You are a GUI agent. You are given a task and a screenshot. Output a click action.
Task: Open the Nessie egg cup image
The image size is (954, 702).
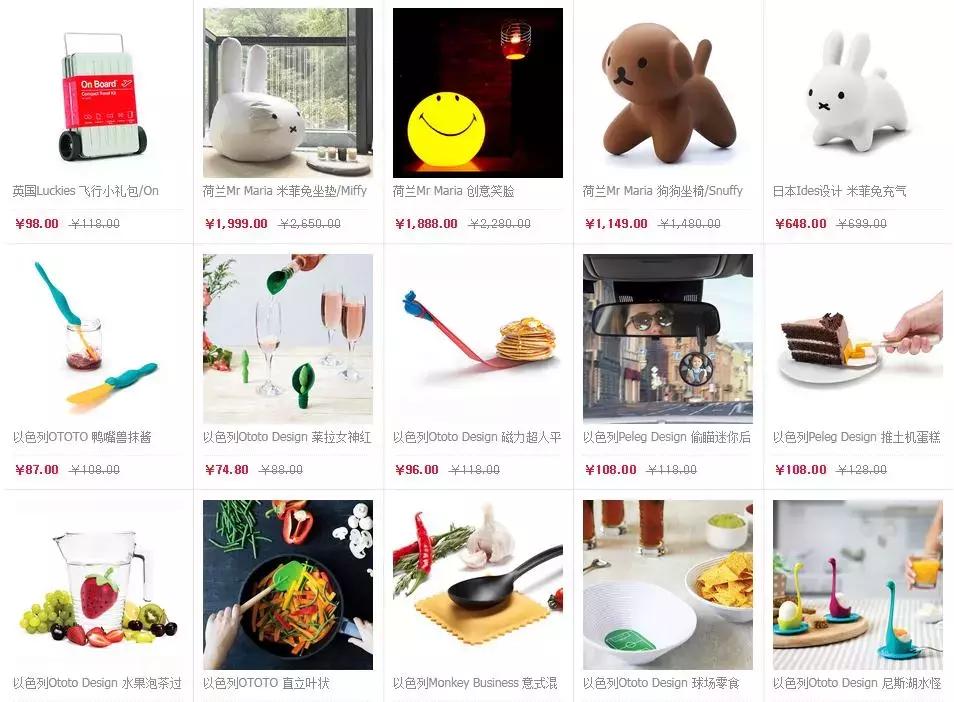click(x=857, y=585)
